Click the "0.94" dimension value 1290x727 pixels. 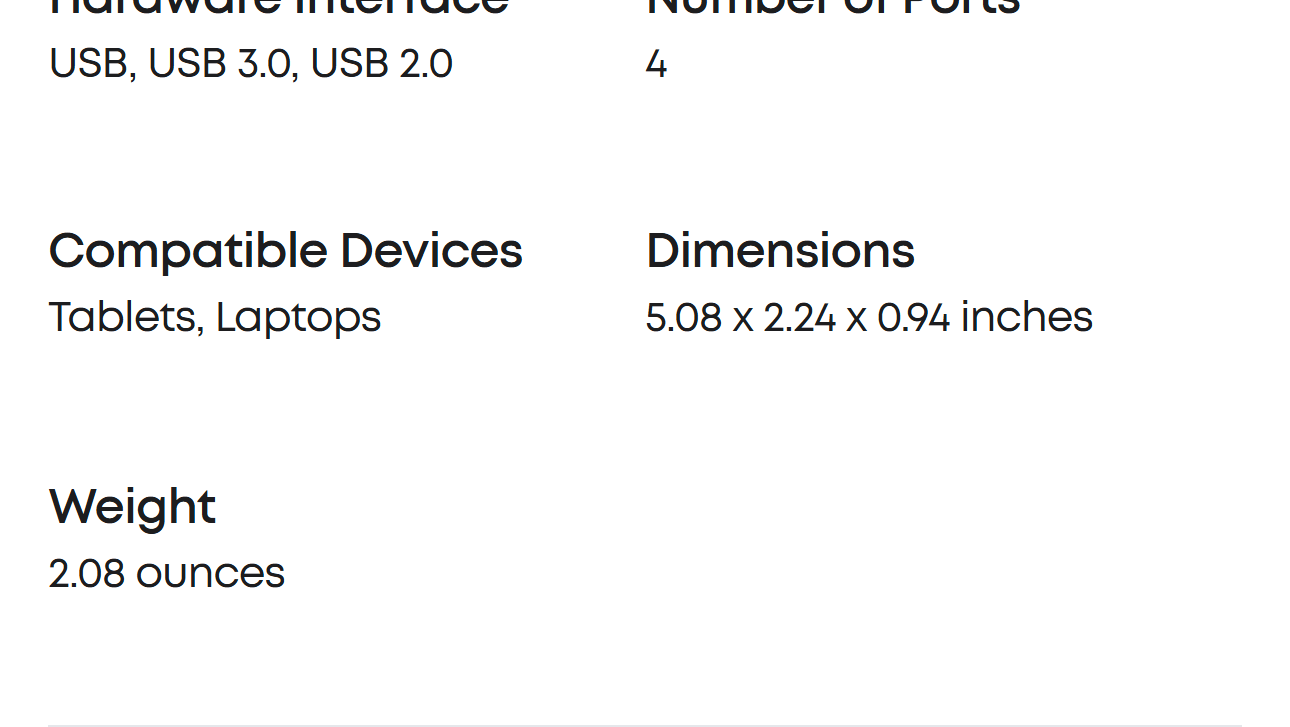[913, 318]
